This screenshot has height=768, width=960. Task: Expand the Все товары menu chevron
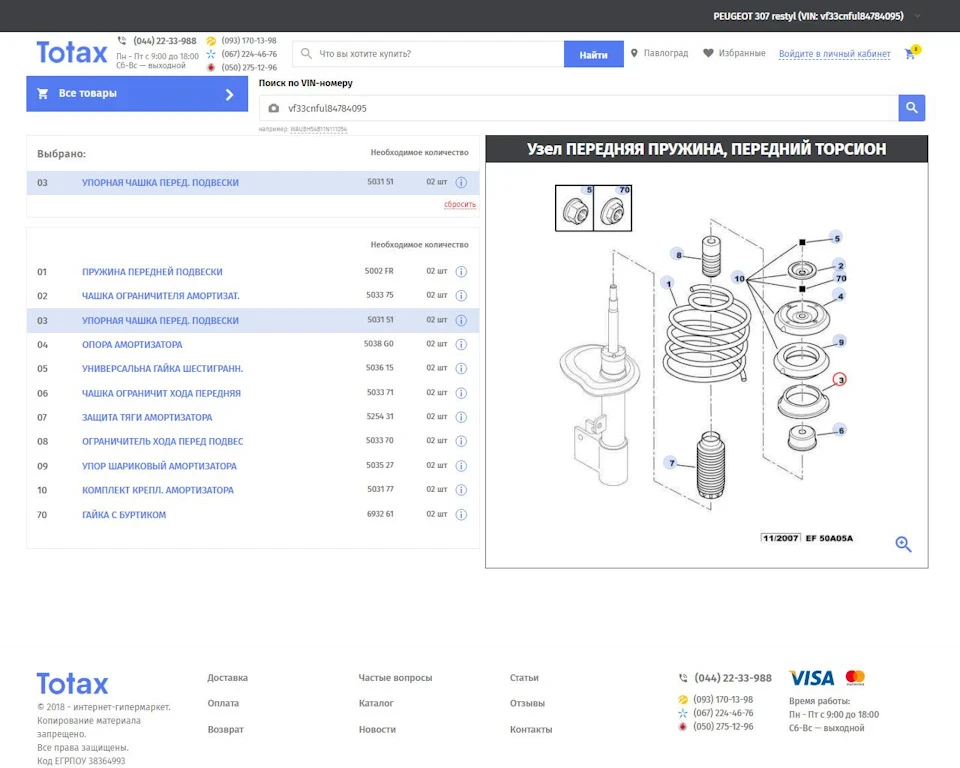(x=230, y=94)
